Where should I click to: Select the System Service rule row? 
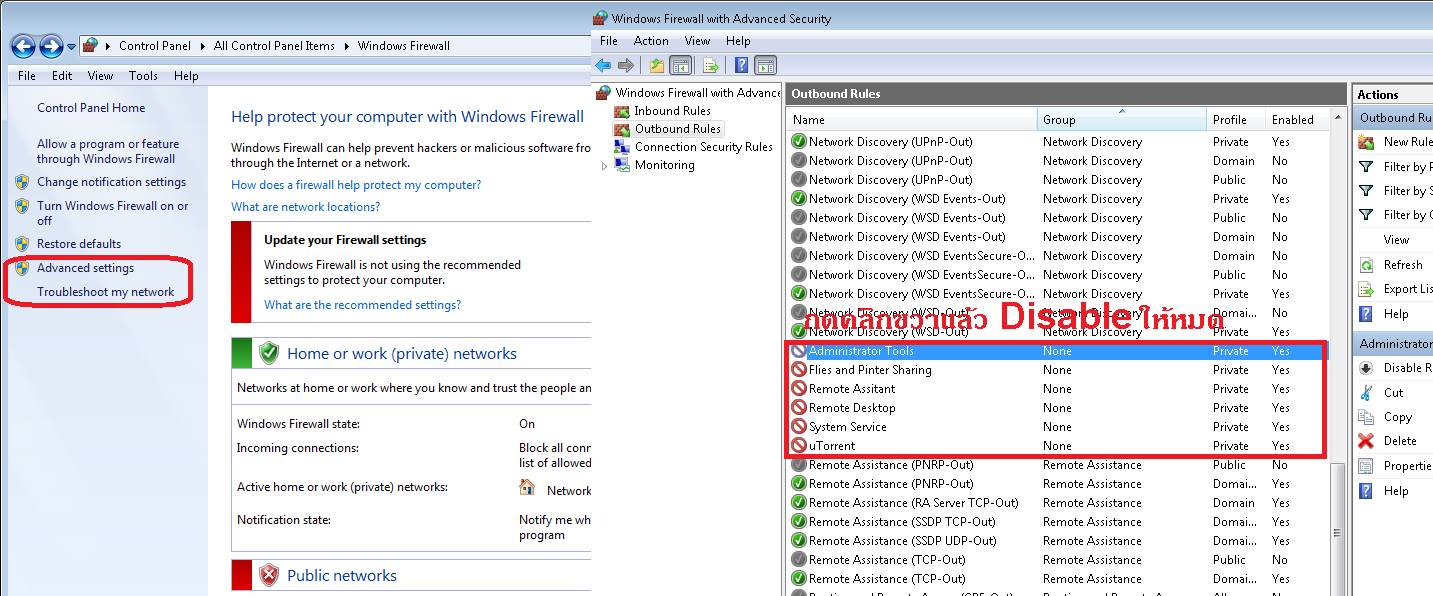point(1058,427)
